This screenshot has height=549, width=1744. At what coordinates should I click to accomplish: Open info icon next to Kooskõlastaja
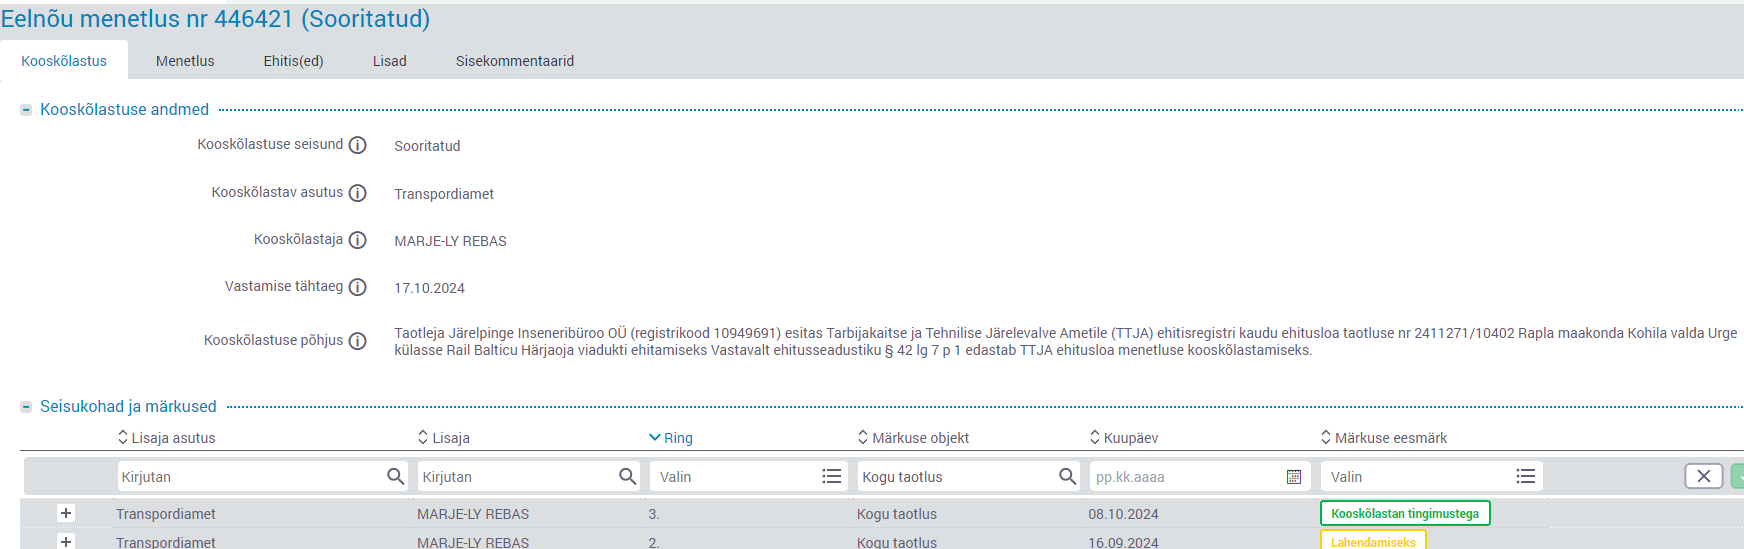tap(357, 240)
